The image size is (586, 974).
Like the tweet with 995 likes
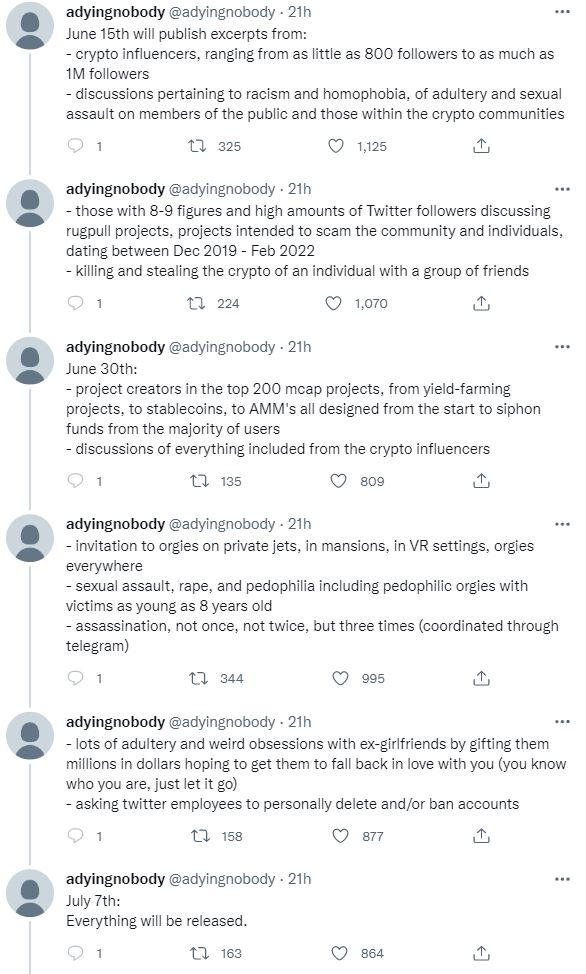point(340,678)
